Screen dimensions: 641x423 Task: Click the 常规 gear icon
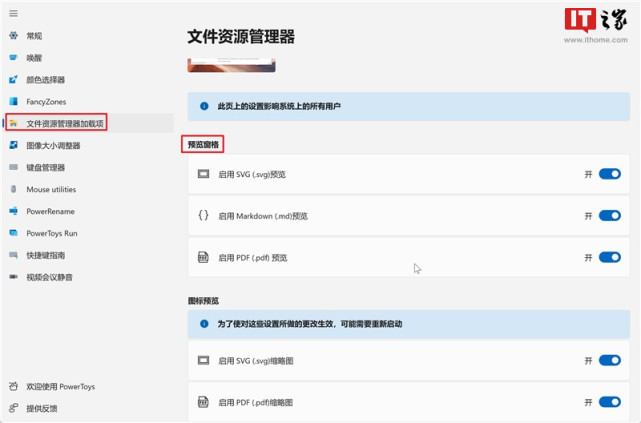[13, 36]
